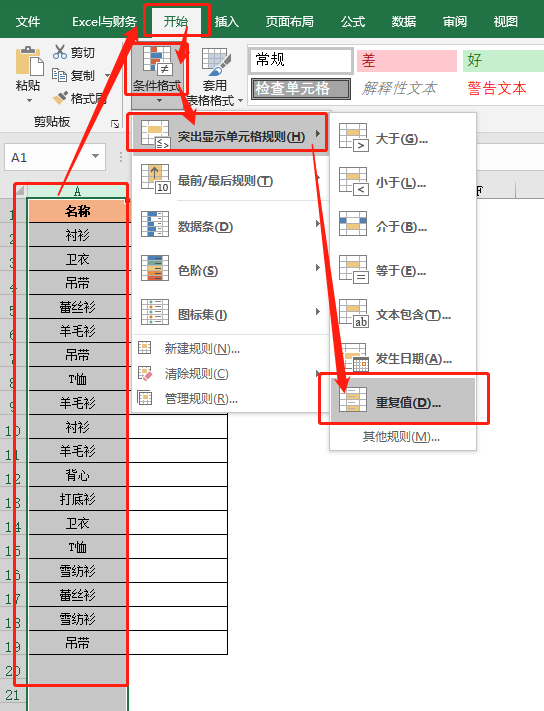
Task: Click the Format as Table icon
Action: [x=216, y=62]
